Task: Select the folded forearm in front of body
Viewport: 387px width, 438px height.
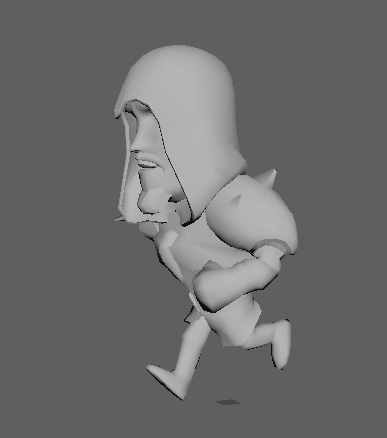Action: pyautogui.click(x=233, y=282)
